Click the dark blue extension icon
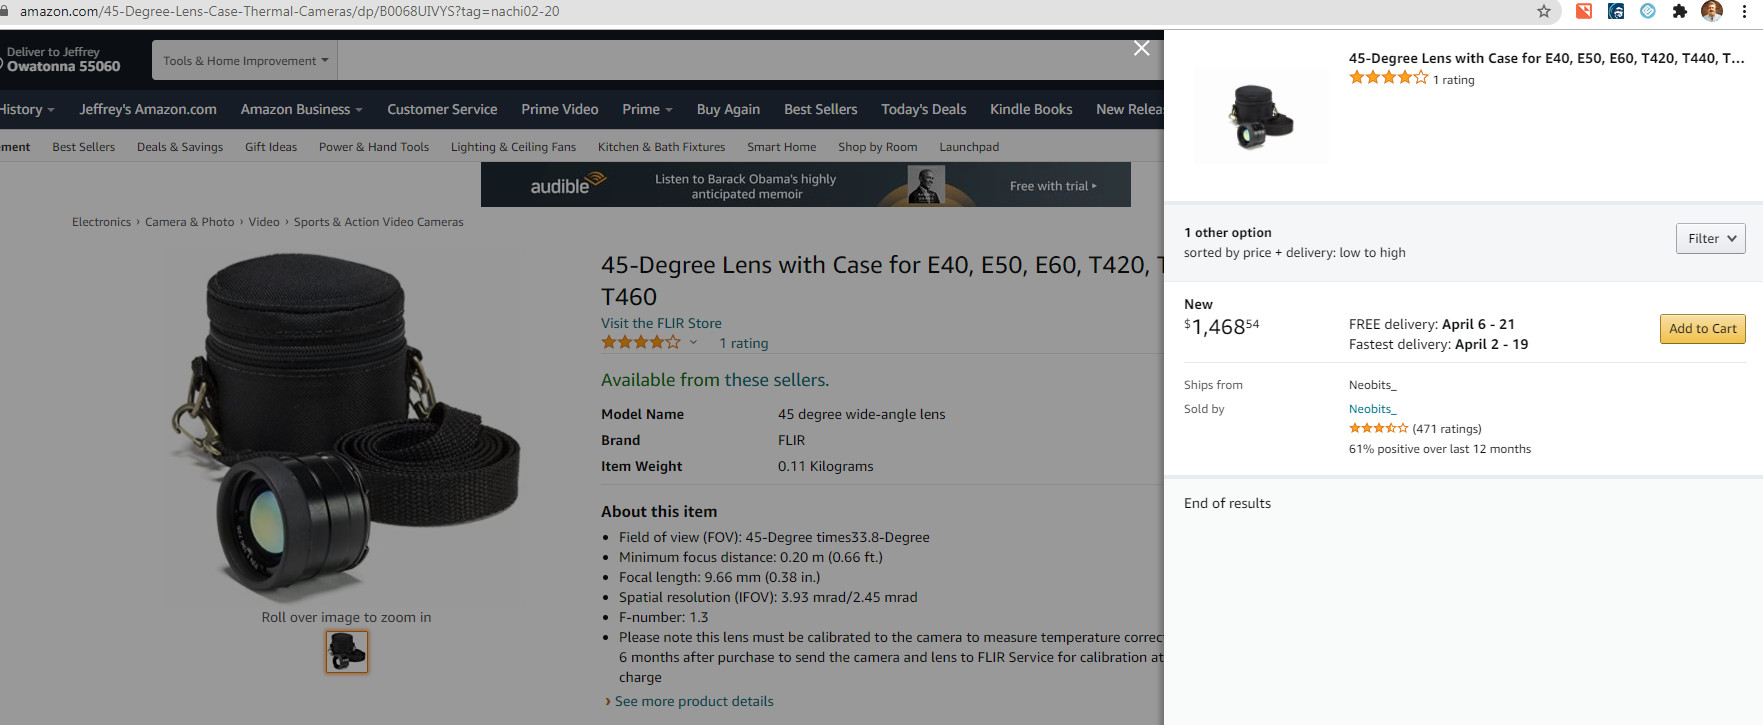This screenshot has height=725, width=1763. [x=1616, y=11]
